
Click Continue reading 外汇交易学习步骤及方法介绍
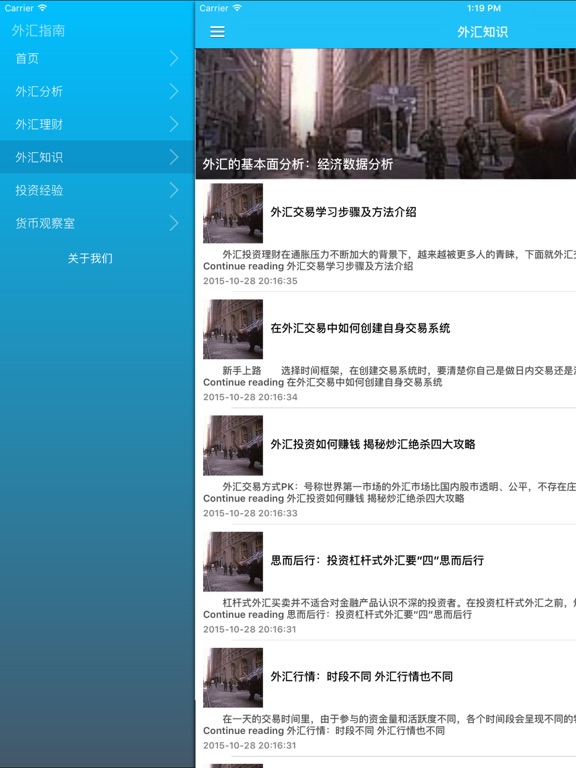tap(308, 266)
